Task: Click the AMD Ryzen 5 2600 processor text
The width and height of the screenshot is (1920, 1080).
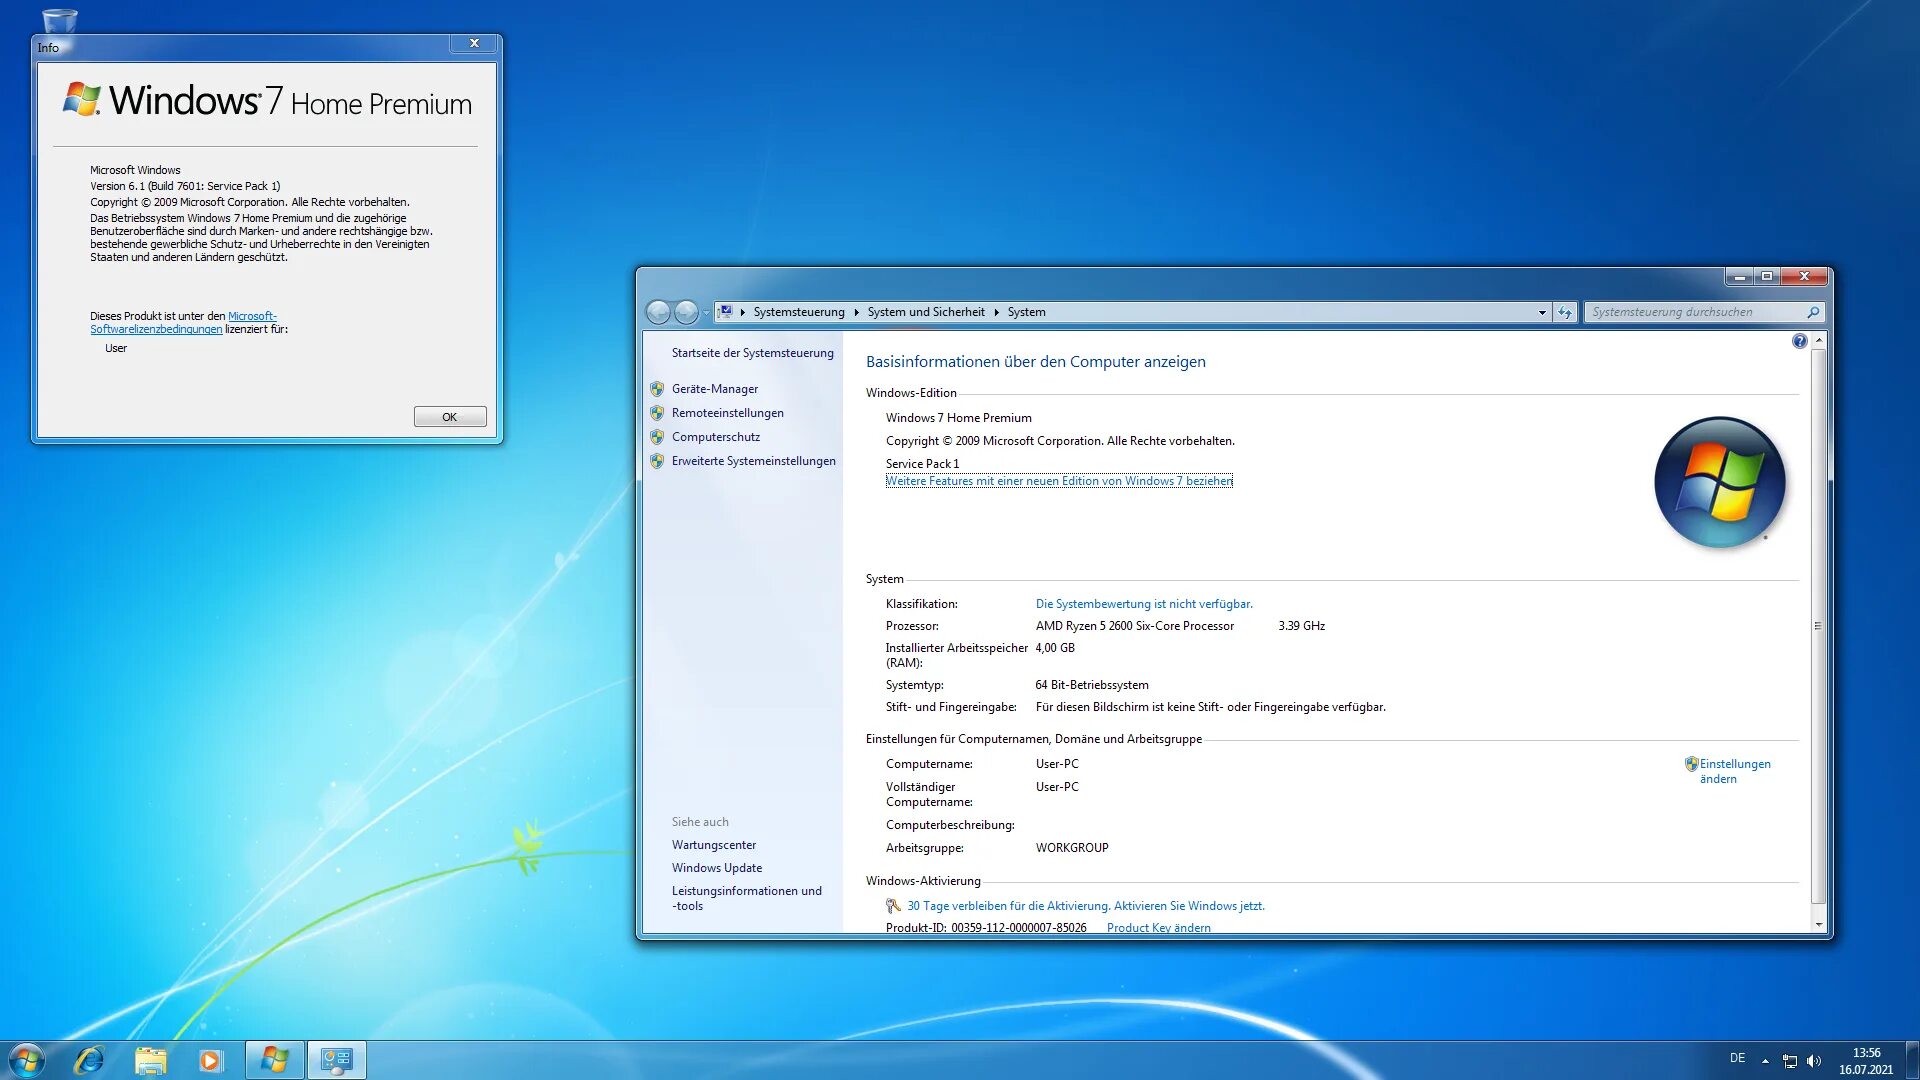Action: [x=1135, y=626]
